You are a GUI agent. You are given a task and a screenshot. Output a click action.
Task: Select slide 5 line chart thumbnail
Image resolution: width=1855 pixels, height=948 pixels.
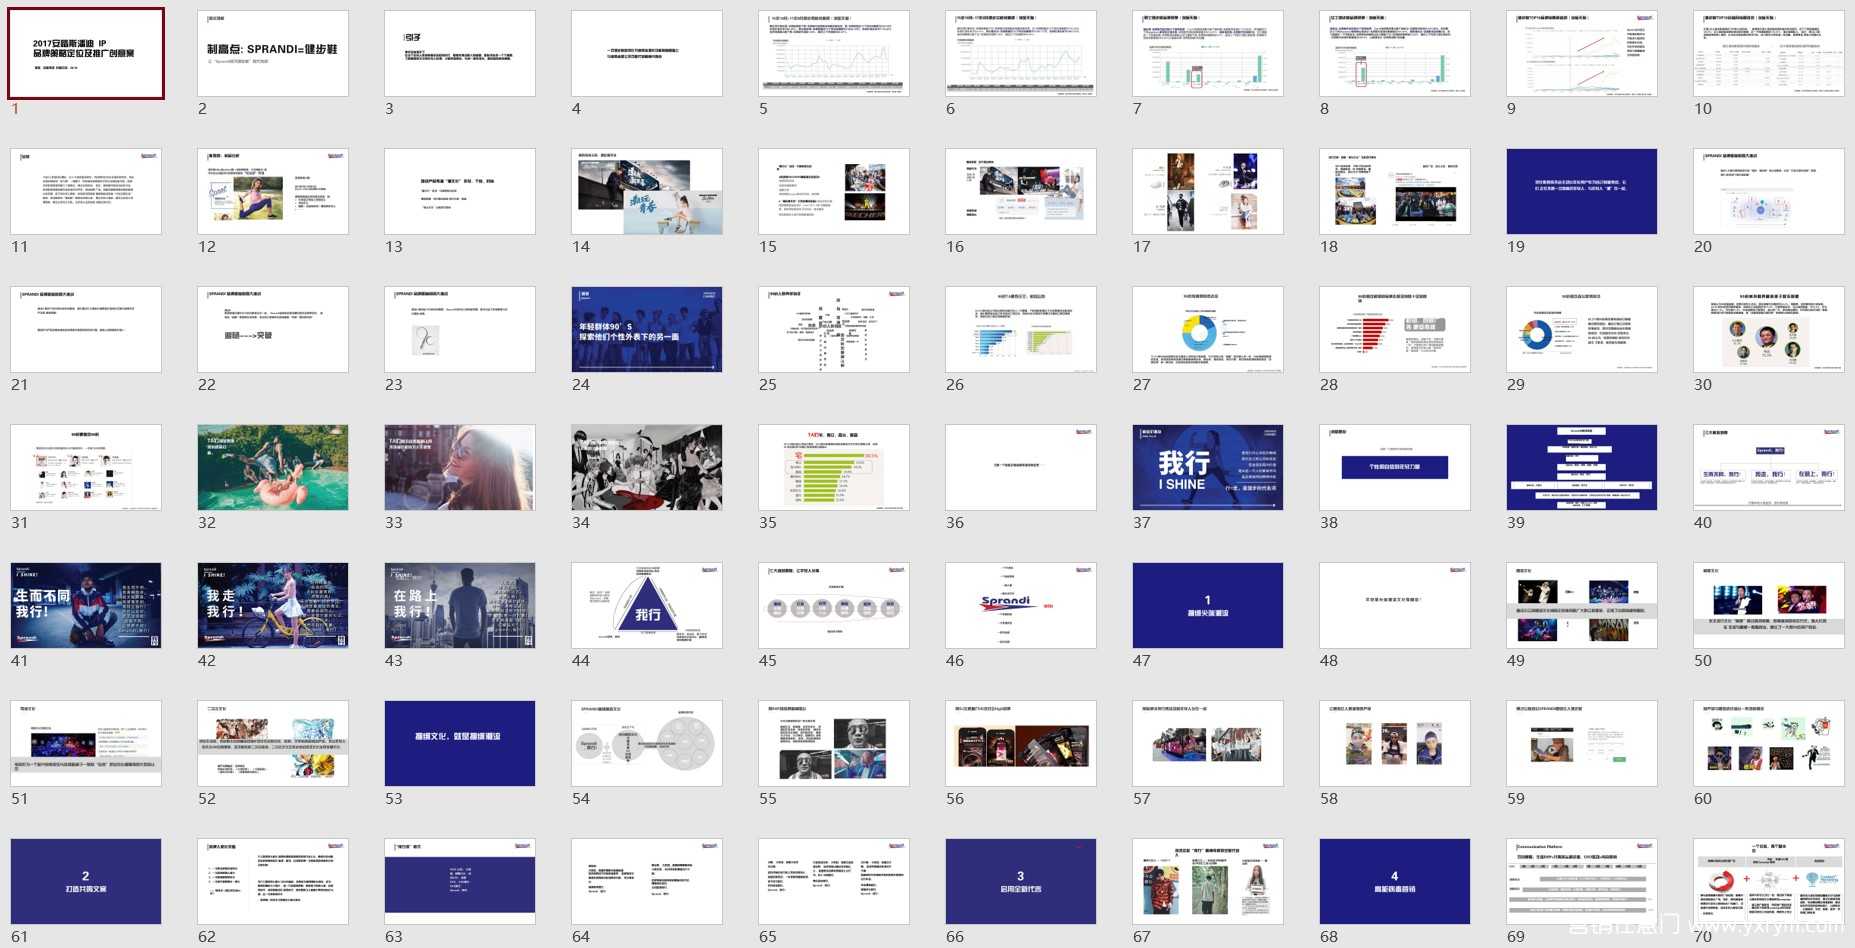point(834,53)
